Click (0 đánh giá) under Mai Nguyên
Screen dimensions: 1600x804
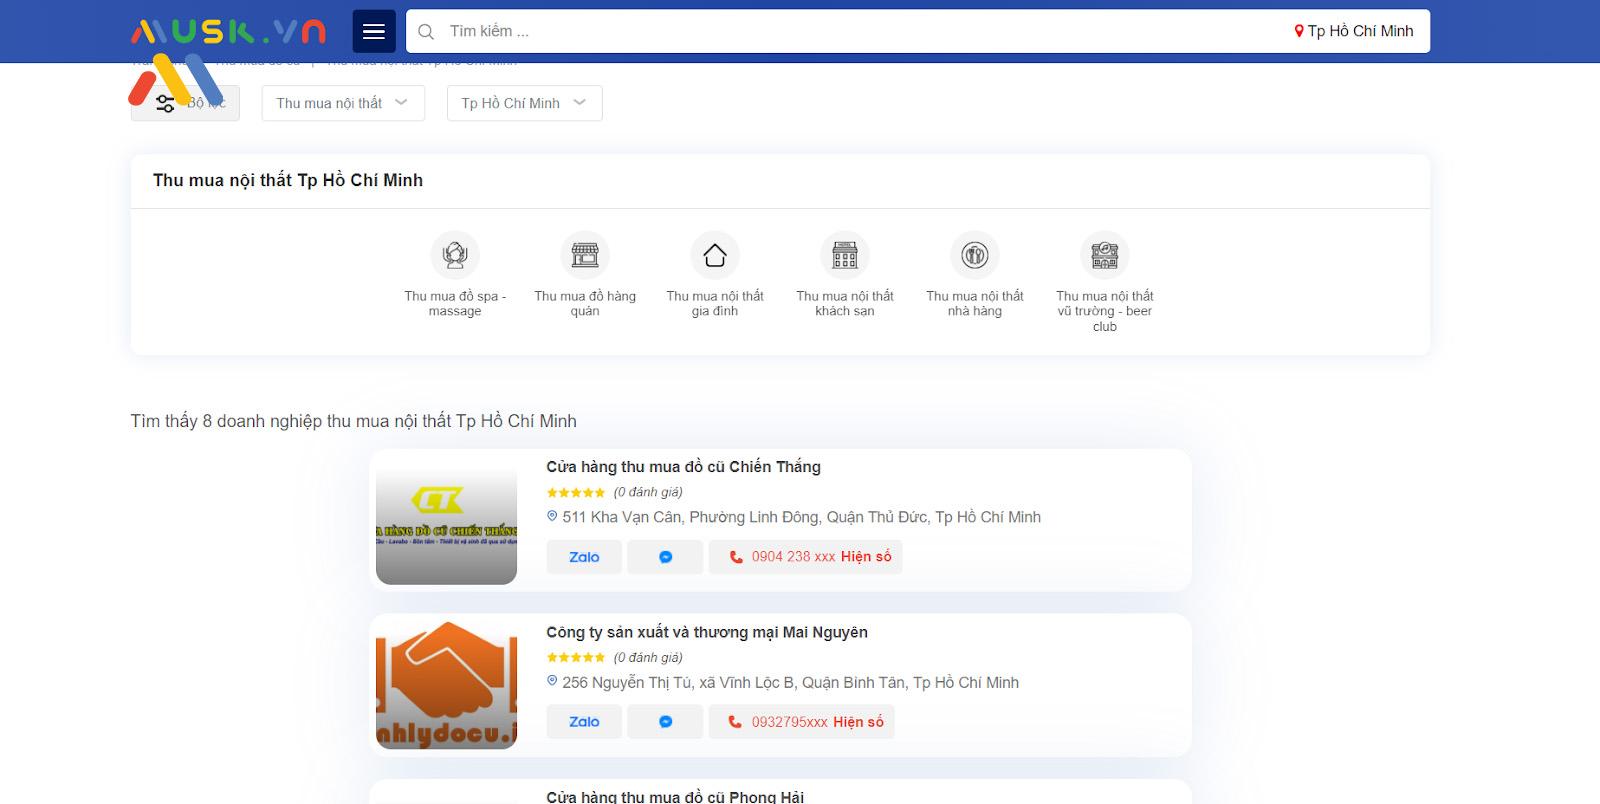tap(648, 657)
